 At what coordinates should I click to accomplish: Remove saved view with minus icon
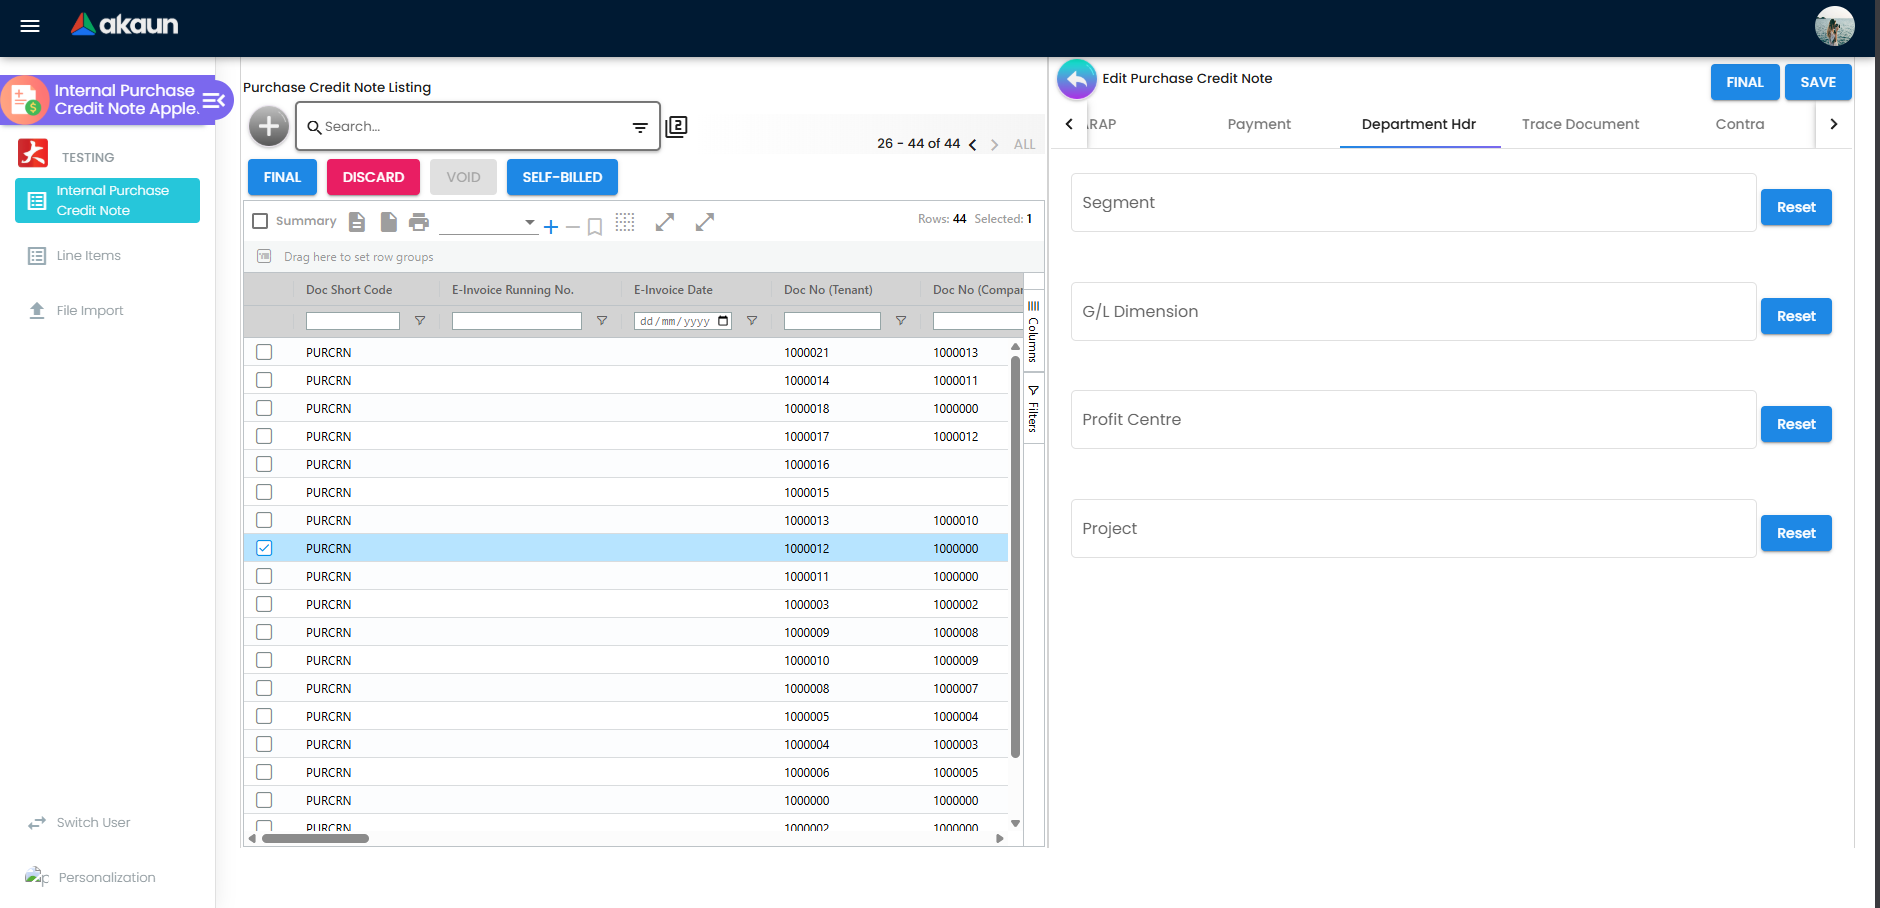(x=572, y=227)
